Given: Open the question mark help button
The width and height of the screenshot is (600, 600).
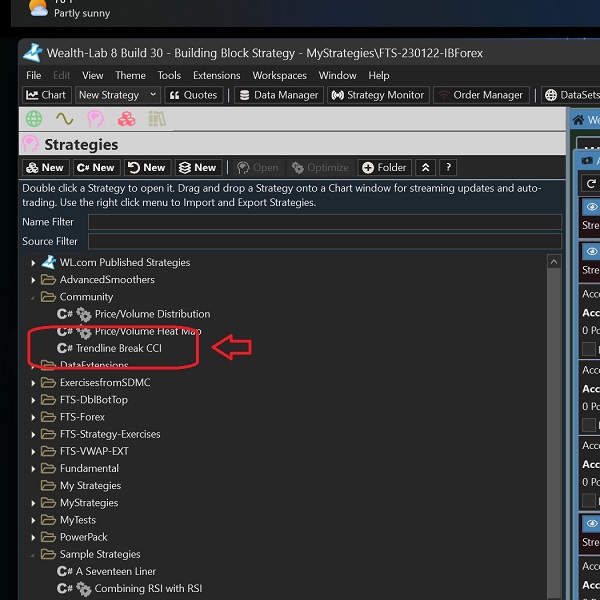Looking at the screenshot, I should [x=448, y=168].
